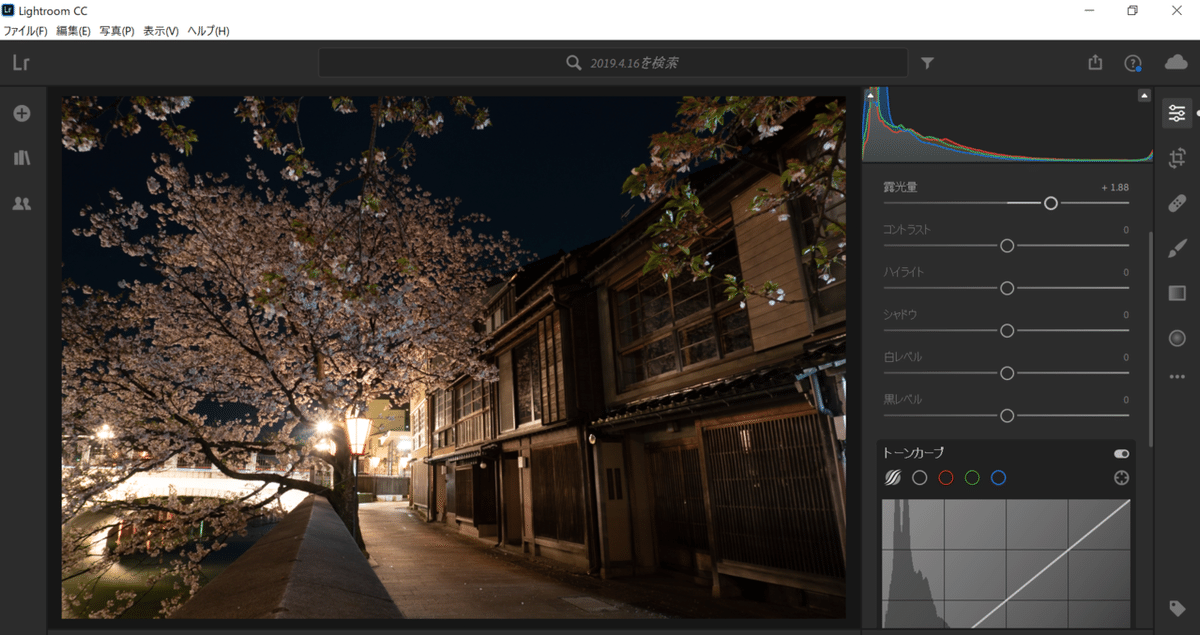Click the ハイライト slider handle
Viewport: 1200px width, 635px height.
point(1007,288)
